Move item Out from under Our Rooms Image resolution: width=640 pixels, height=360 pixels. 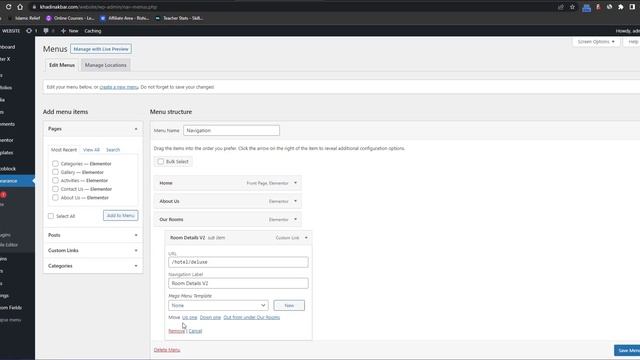click(251, 318)
